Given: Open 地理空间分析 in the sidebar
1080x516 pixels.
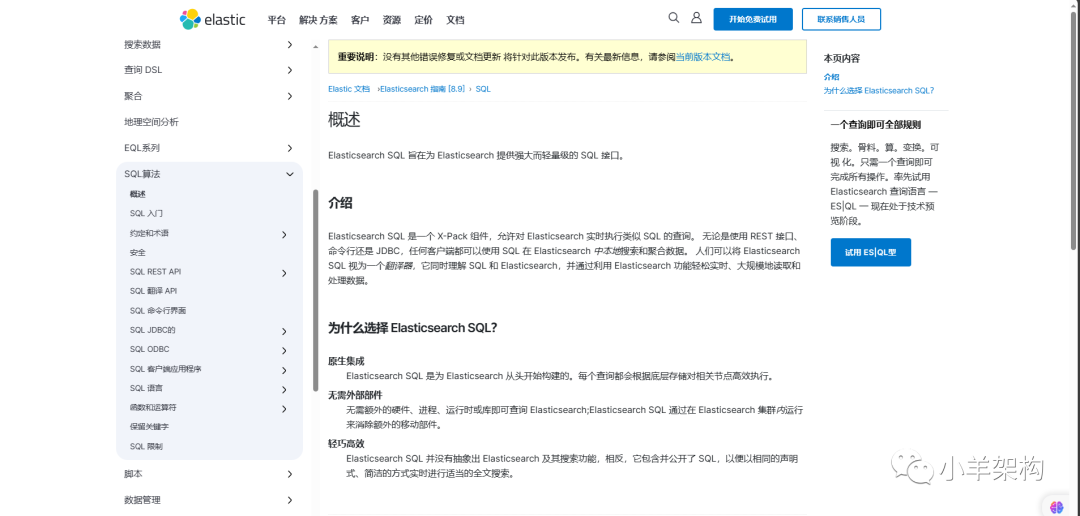Looking at the screenshot, I should (x=151, y=122).
